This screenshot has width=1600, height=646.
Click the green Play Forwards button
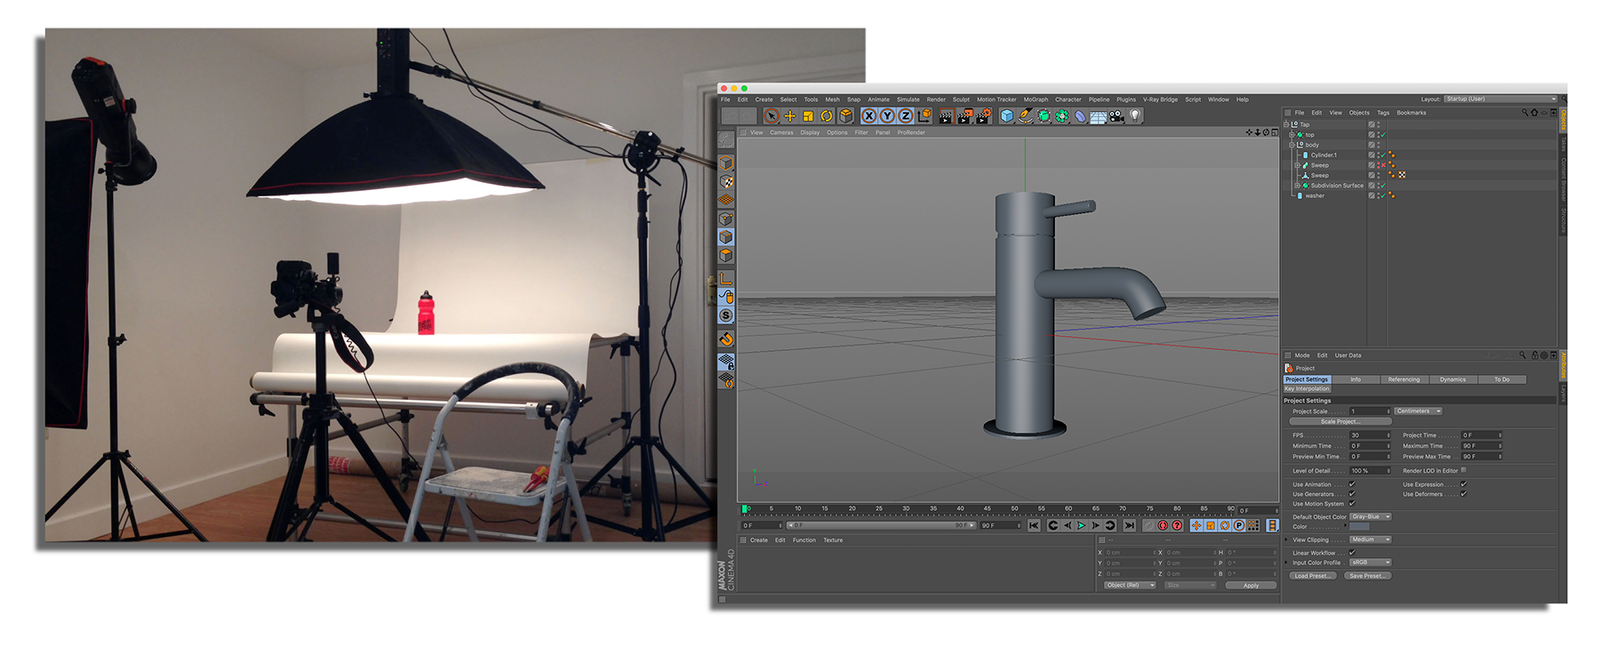coord(1081,526)
